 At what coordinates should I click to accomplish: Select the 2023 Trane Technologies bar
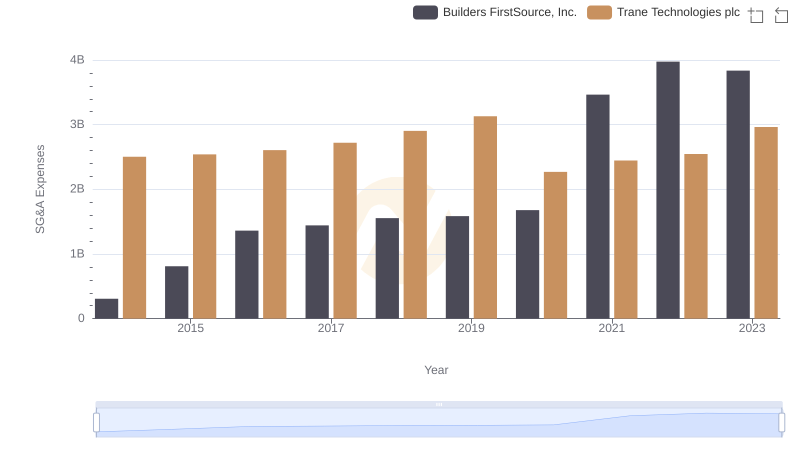coord(766,223)
